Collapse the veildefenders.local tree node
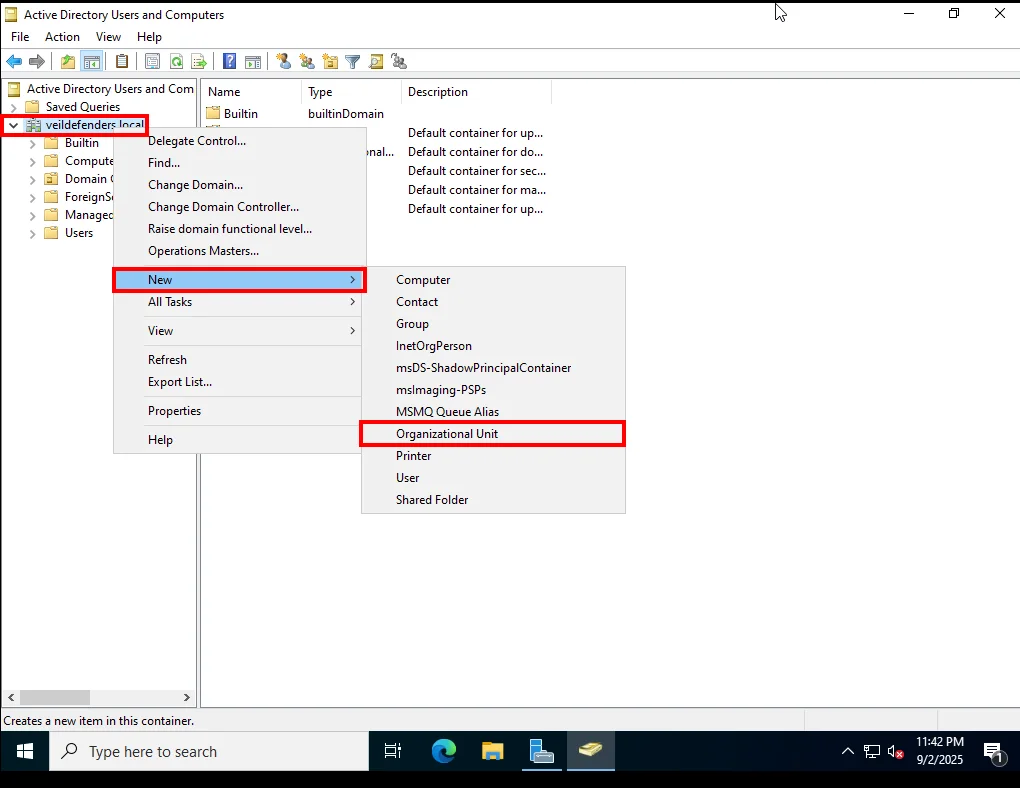The width and height of the screenshot is (1020, 788). click(x=14, y=125)
